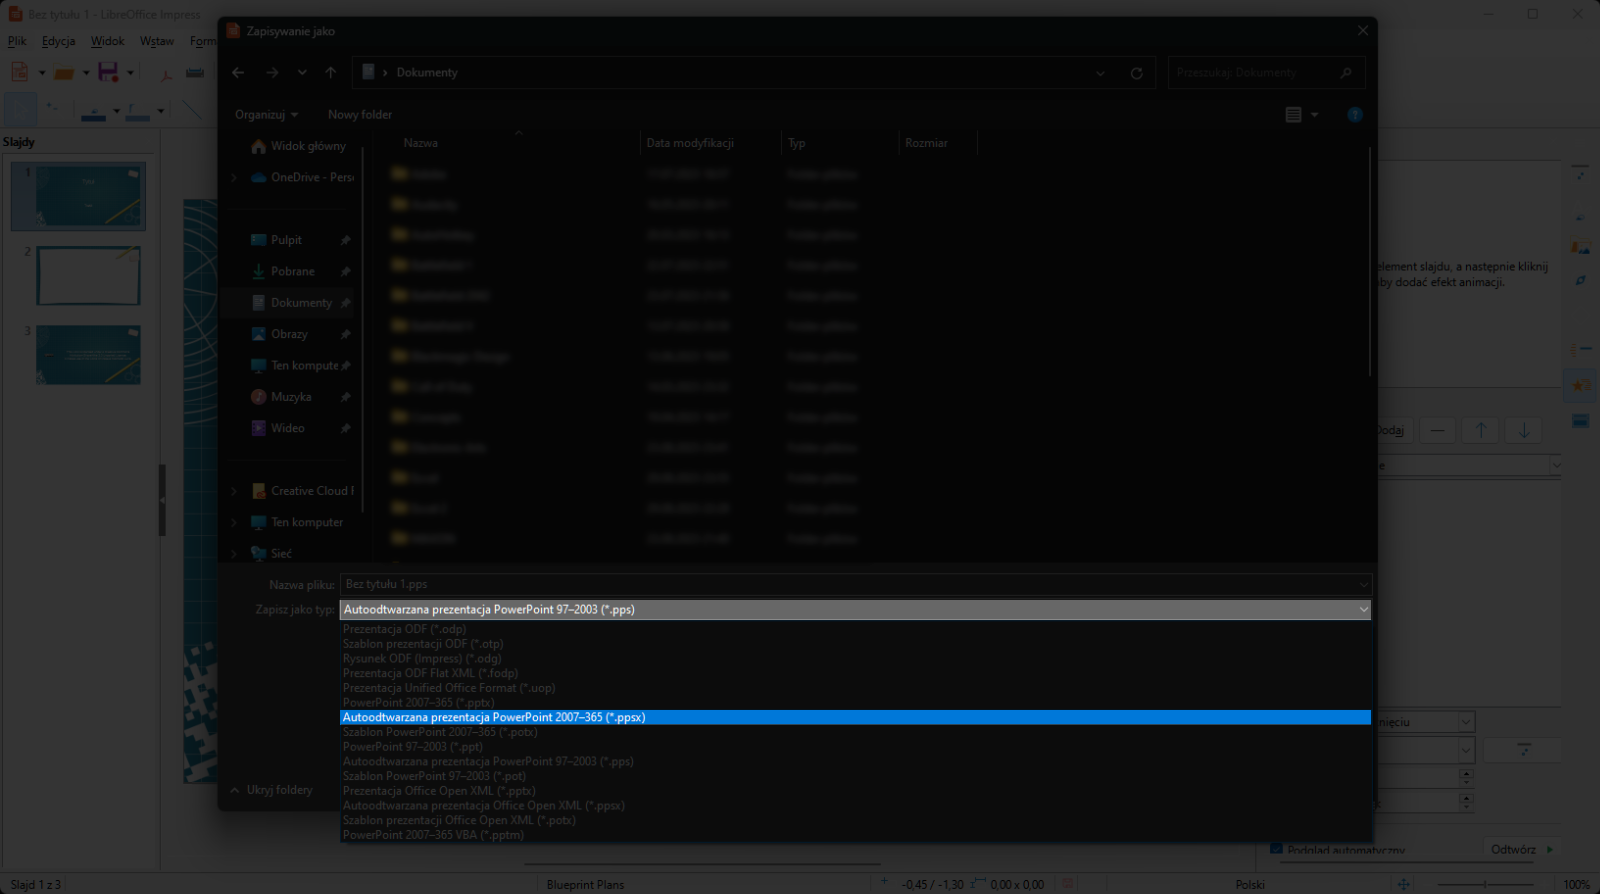The width and height of the screenshot is (1600, 894).
Task: Collapse folders with Ukryj foldery
Action: pos(271,790)
